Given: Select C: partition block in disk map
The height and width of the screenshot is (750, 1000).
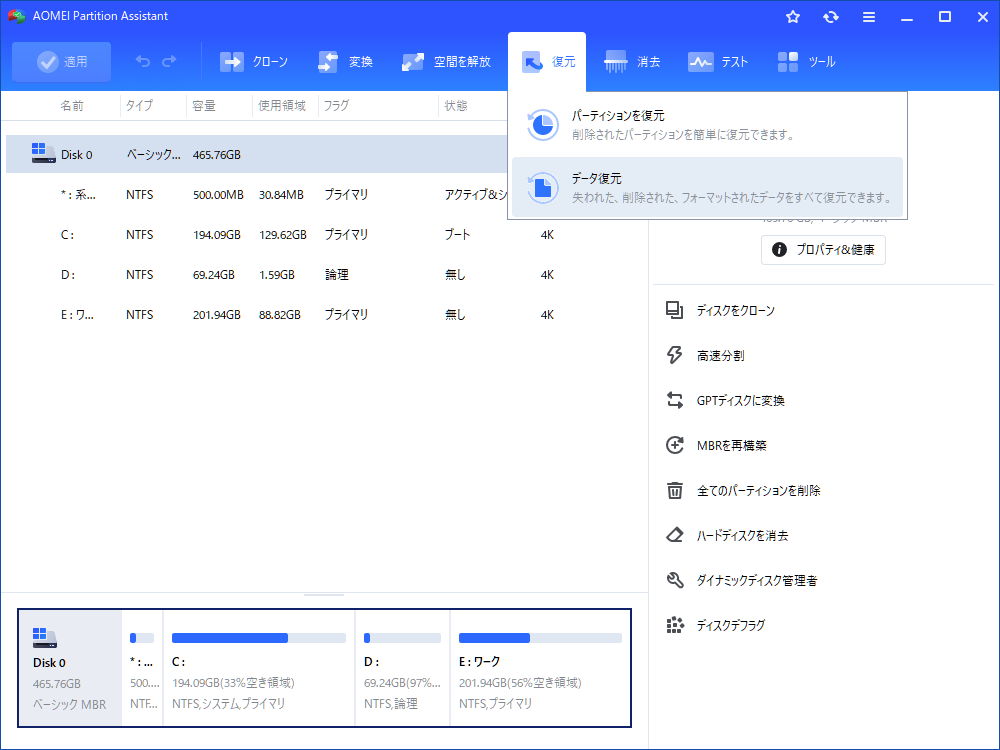Looking at the screenshot, I should tap(259, 668).
